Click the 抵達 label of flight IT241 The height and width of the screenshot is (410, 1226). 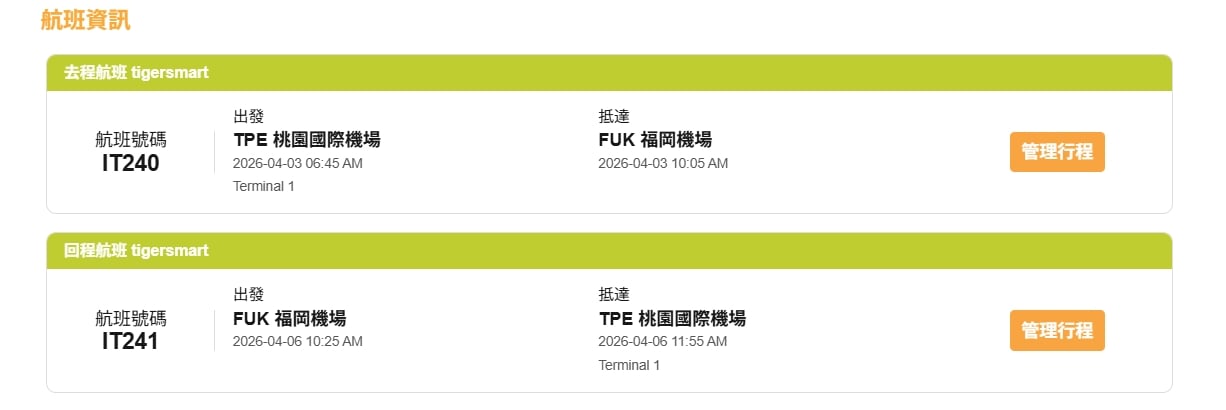tap(614, 295)
